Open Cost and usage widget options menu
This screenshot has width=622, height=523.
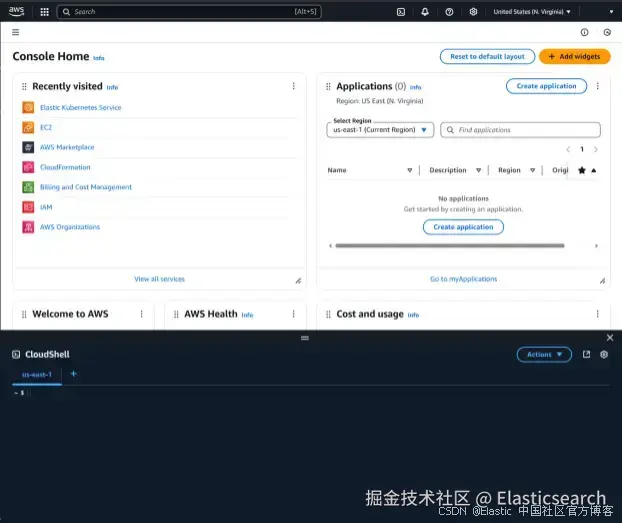597,314
